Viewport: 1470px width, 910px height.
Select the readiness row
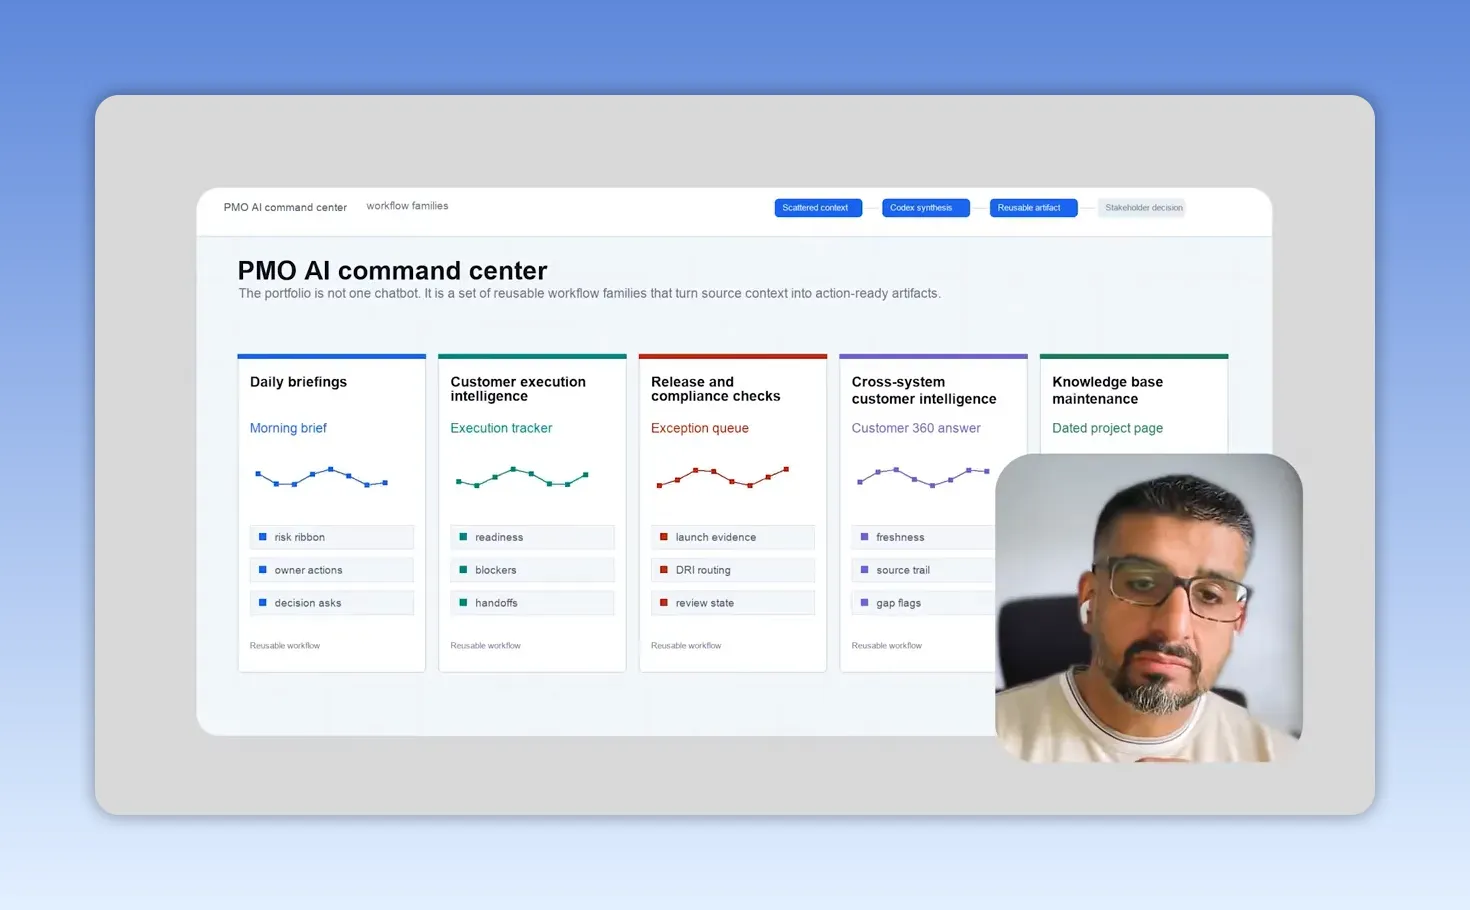532,537
